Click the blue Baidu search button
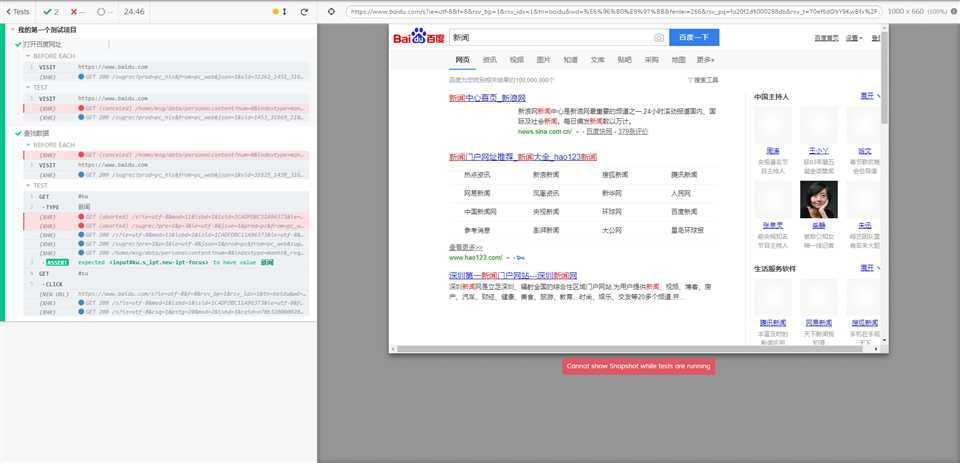Viewport: 960px width, 463px height. coord(694,37)
